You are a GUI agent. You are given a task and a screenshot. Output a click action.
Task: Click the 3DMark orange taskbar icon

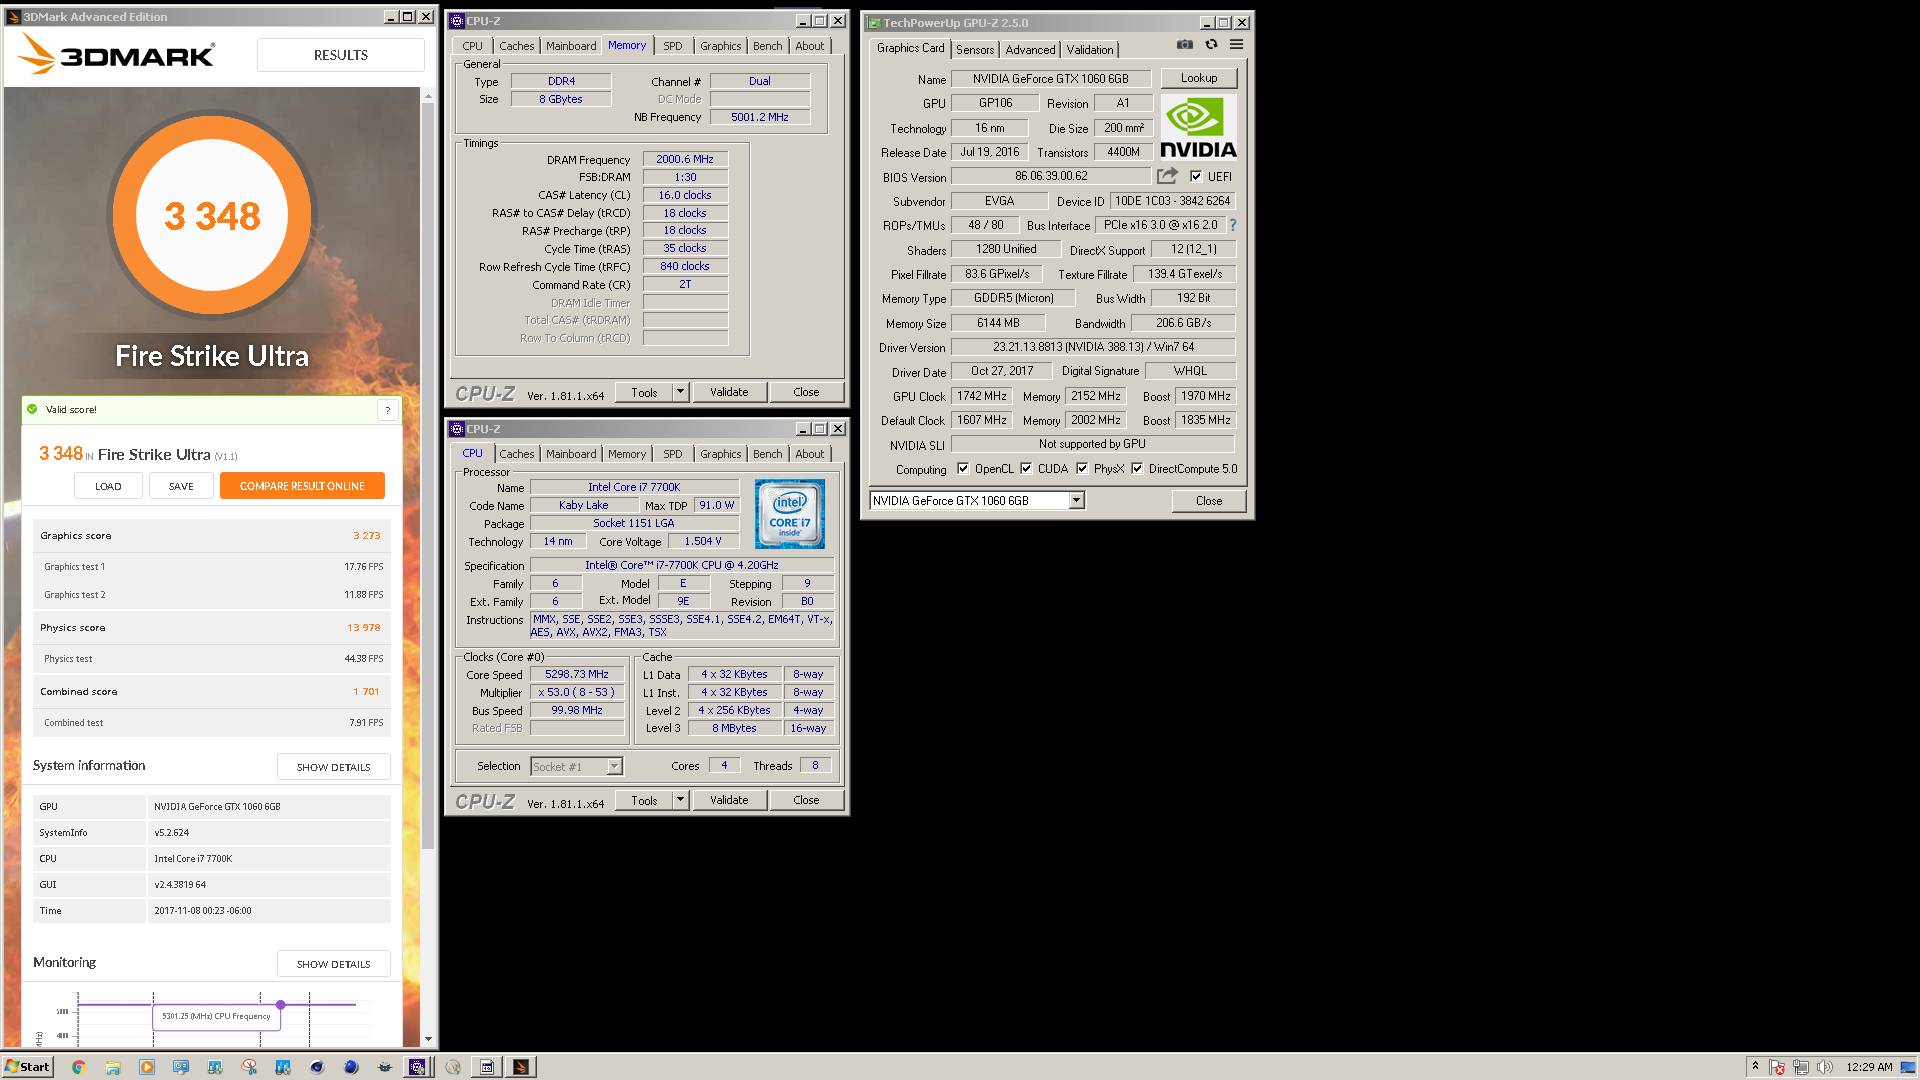point(521,1067)
